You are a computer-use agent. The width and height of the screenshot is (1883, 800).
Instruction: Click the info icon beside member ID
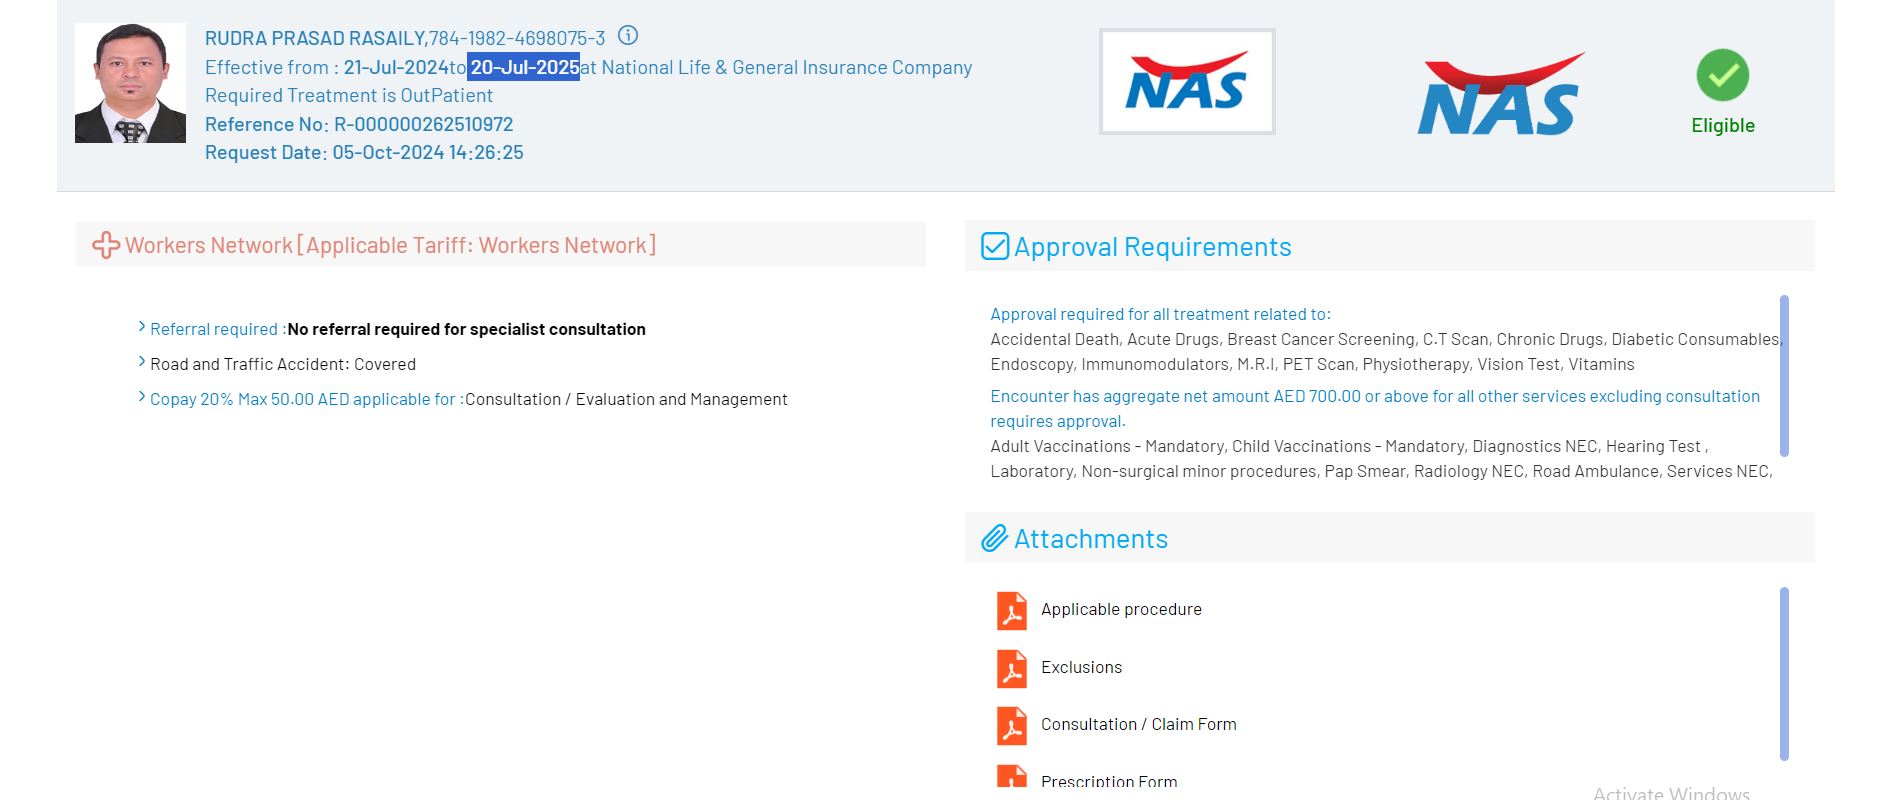point(628,36)
